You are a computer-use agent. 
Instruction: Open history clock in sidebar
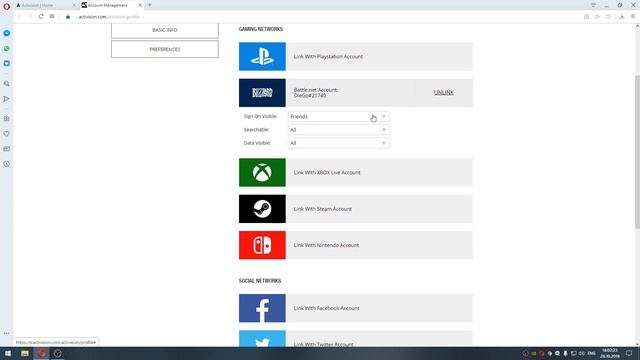click(x=7, y=164)
